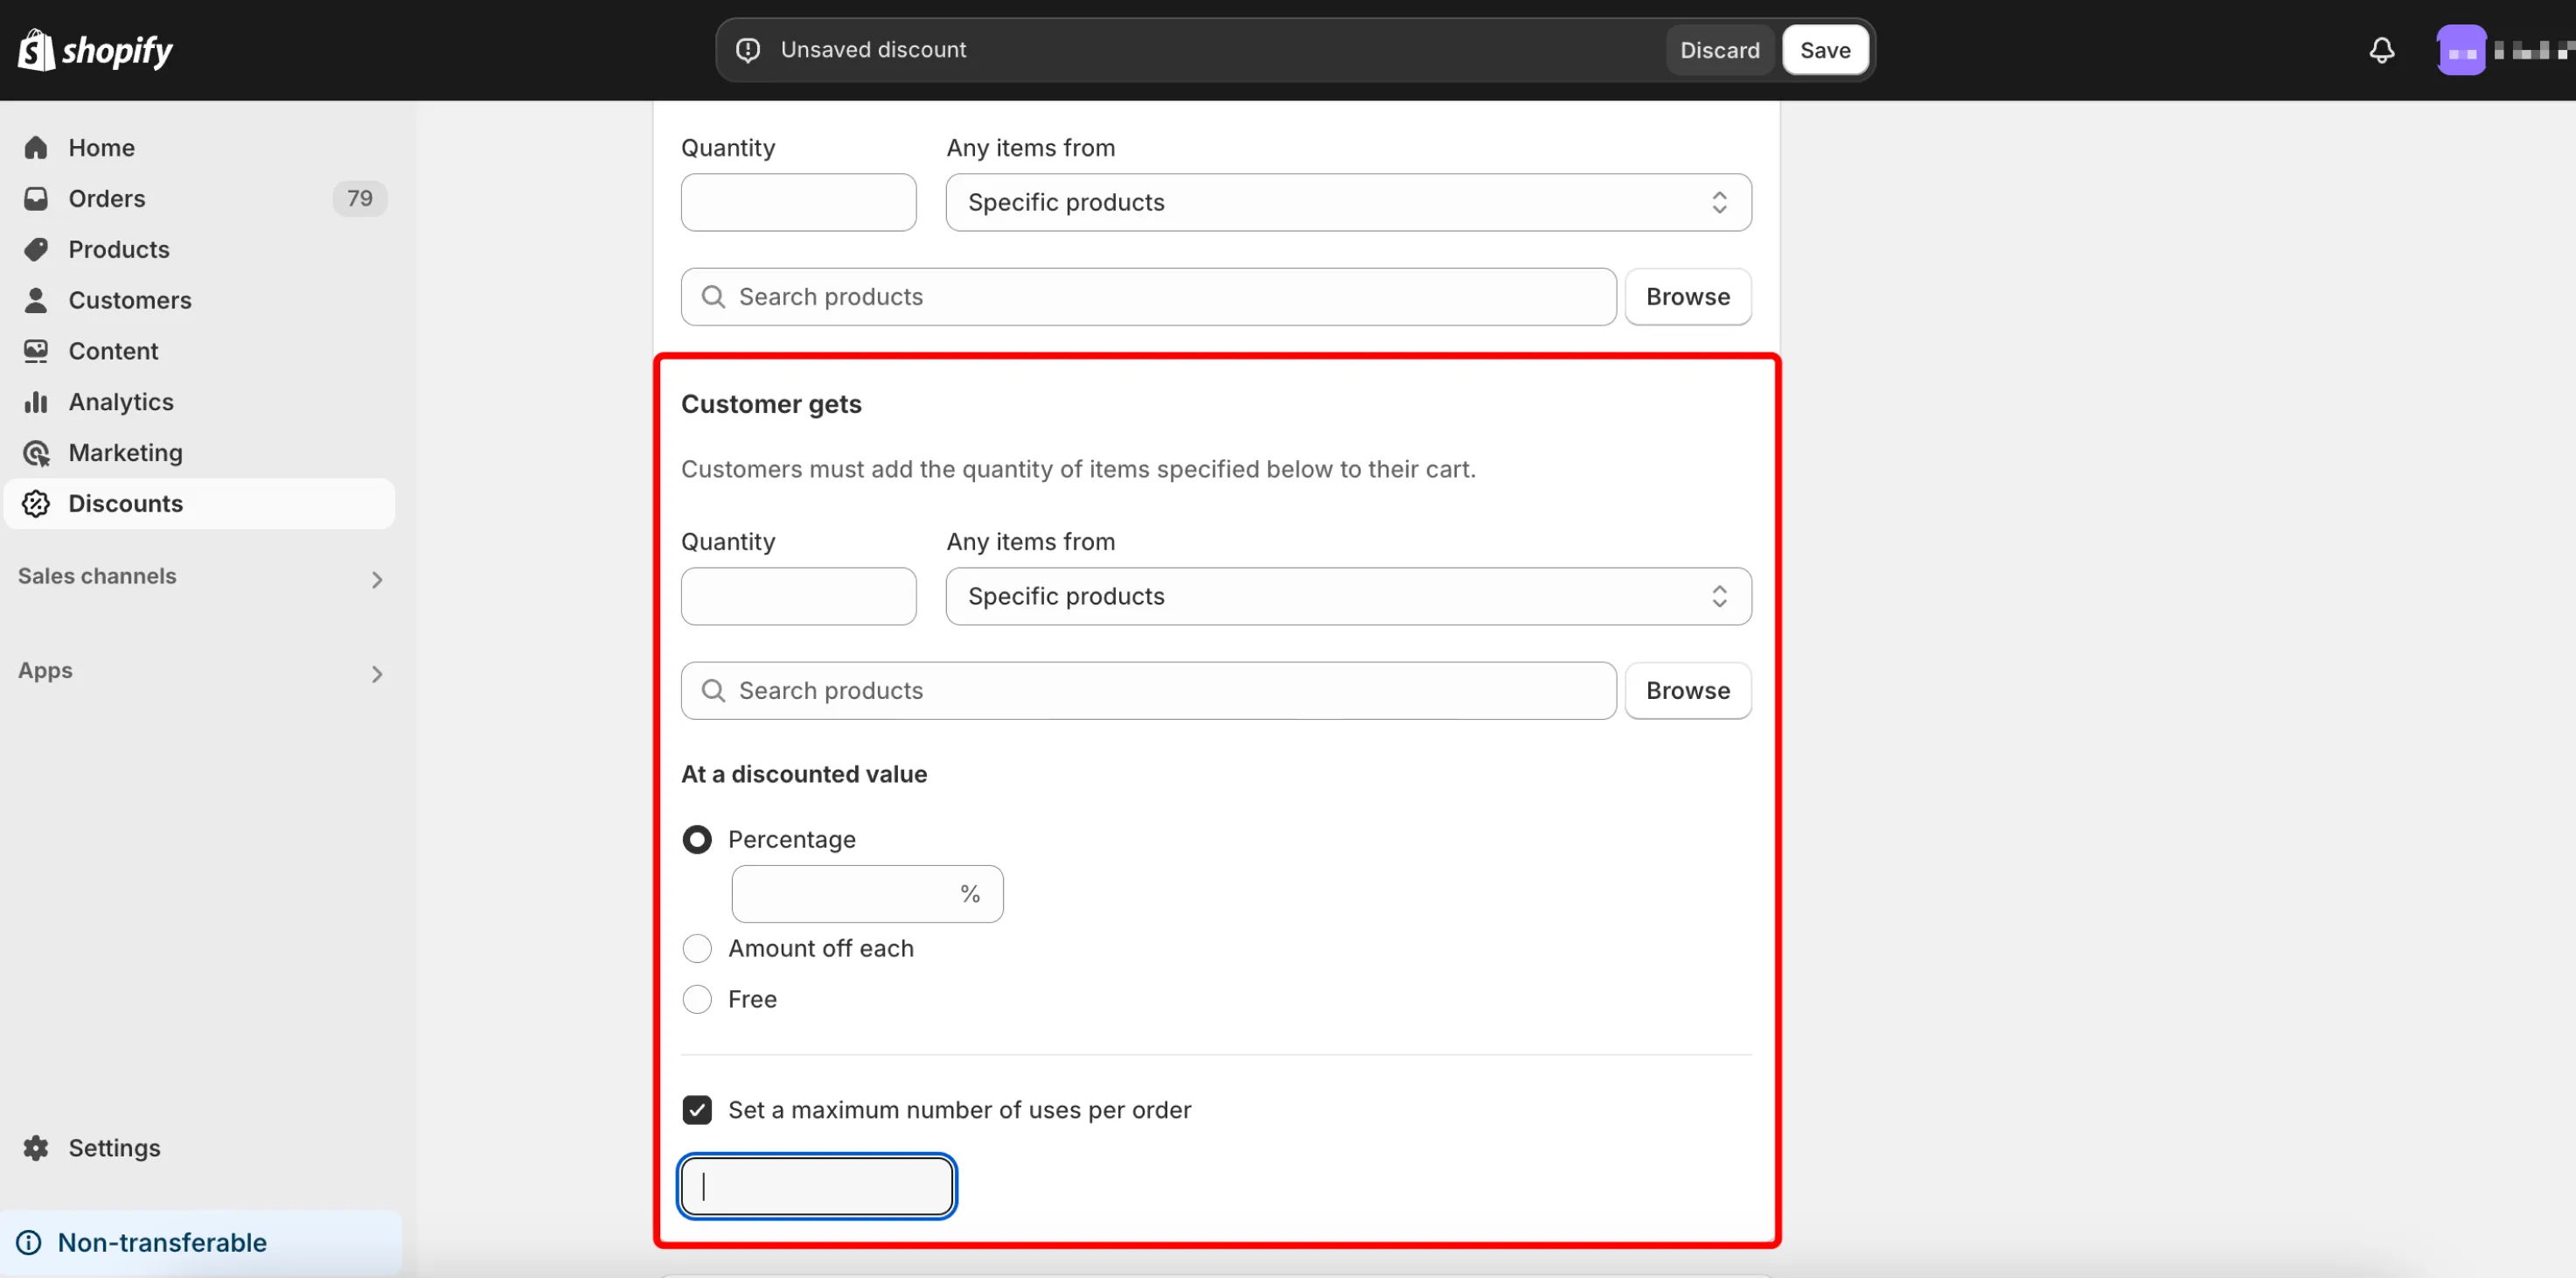
Task: Click the Shopify logo
Action: pos(95,50)
